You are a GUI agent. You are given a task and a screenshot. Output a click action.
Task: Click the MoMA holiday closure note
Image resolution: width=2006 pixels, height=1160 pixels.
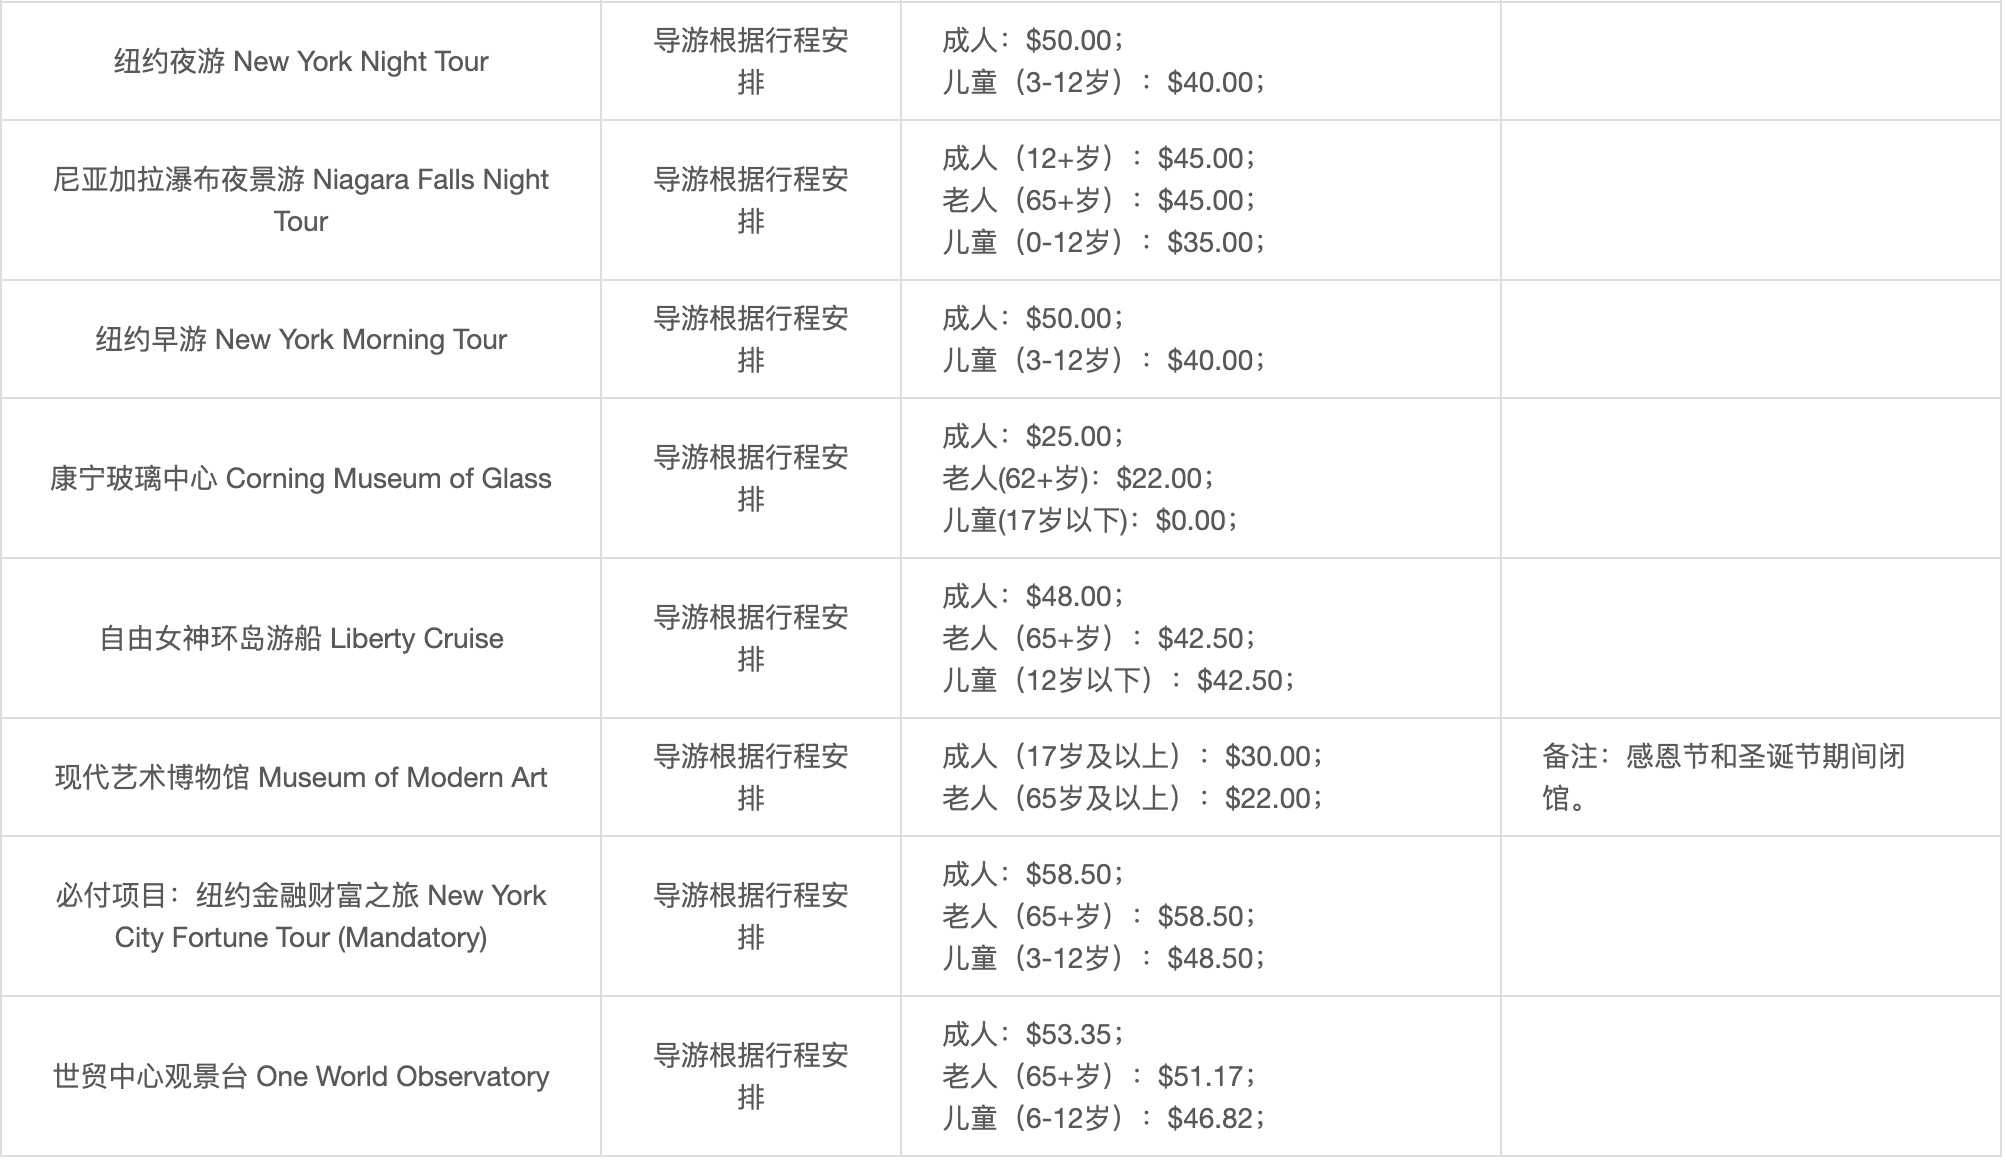coord(1724,777)
